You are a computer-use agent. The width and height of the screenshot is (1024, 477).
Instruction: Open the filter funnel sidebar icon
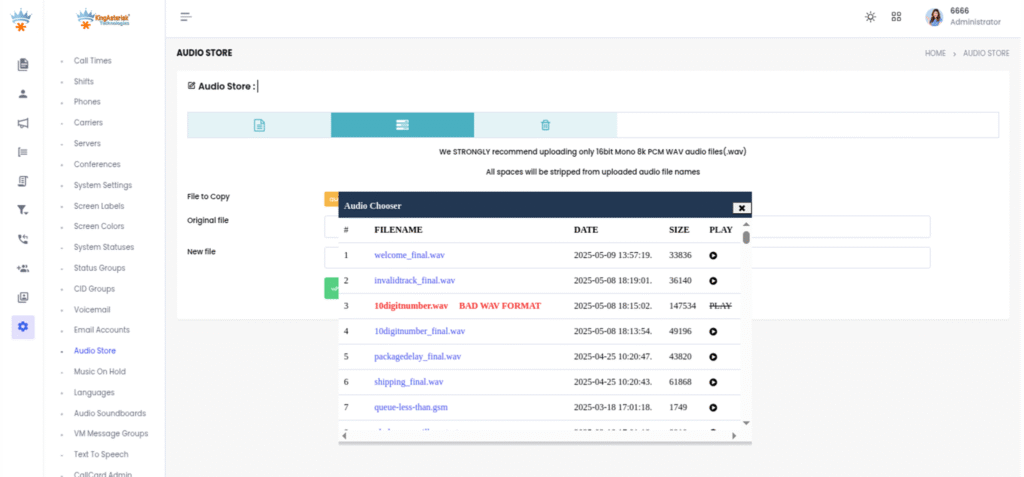tap(23, 210)
